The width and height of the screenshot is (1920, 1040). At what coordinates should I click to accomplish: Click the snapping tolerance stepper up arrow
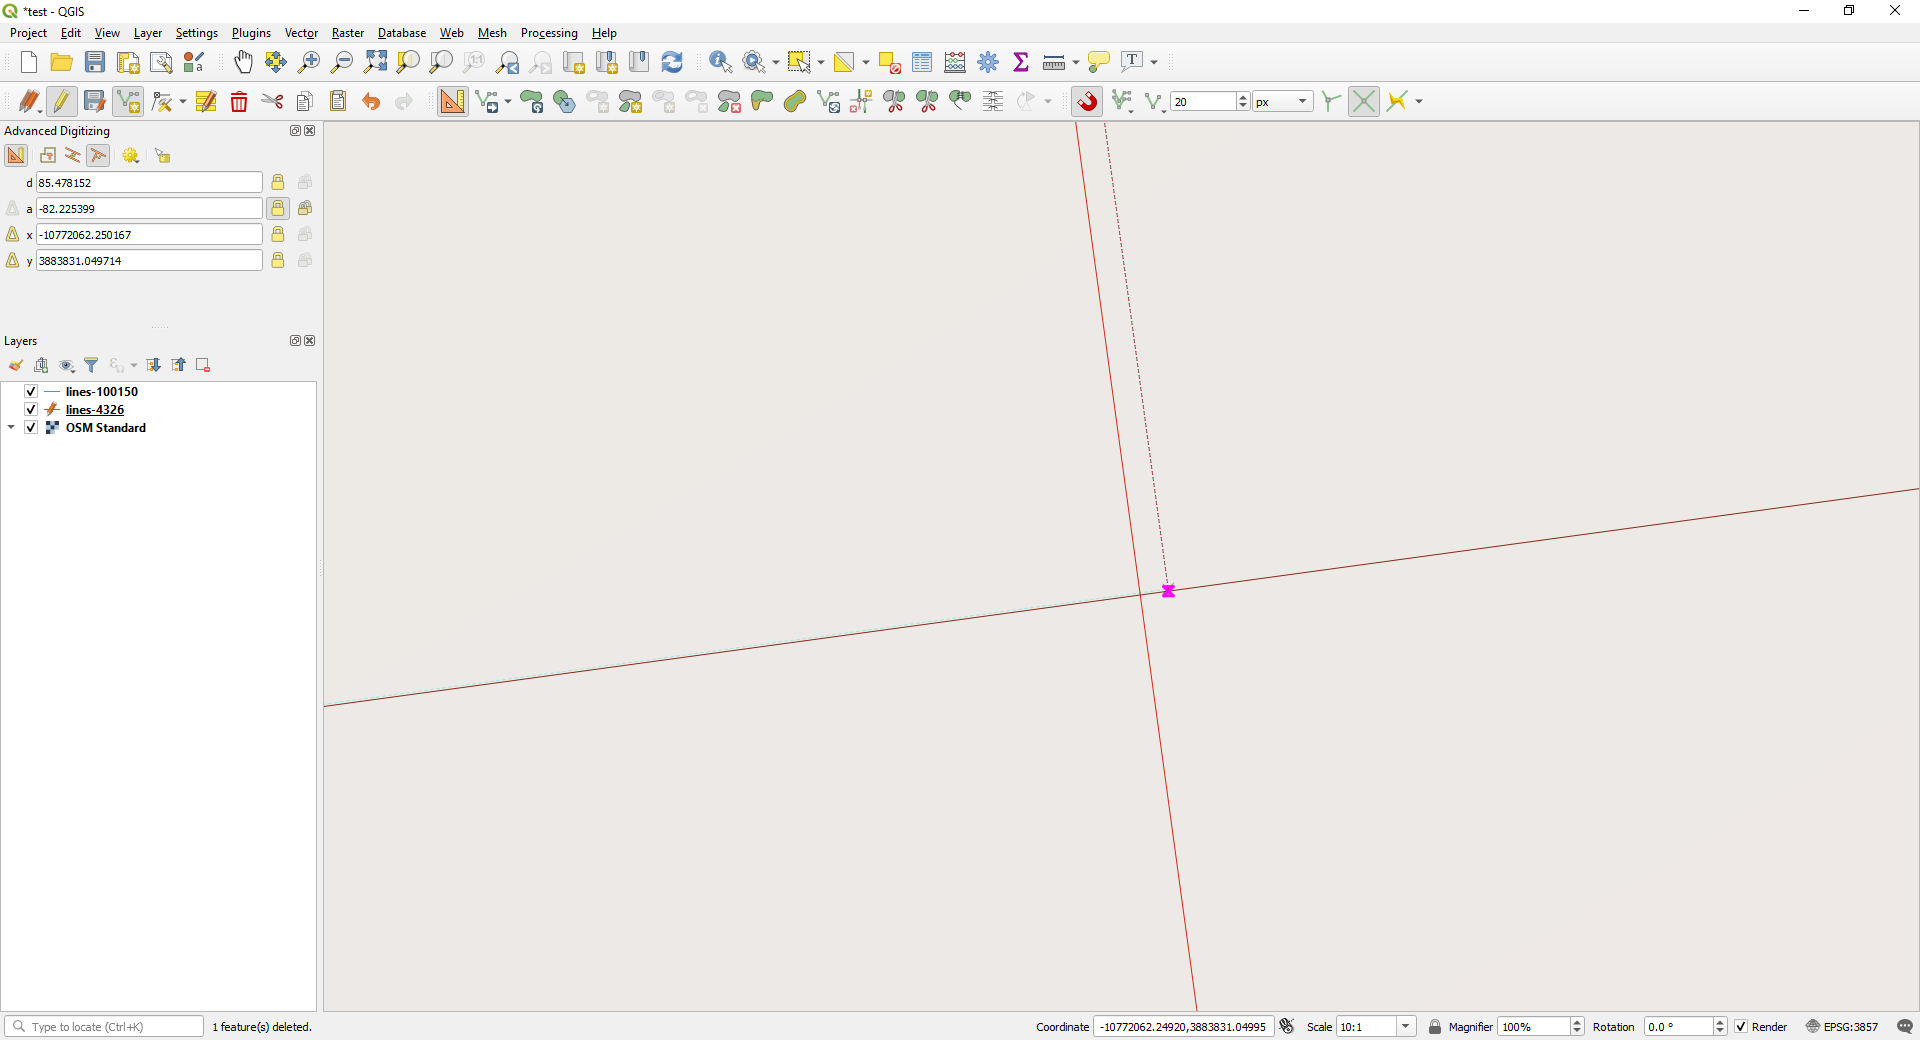(x=1243, y=97)
